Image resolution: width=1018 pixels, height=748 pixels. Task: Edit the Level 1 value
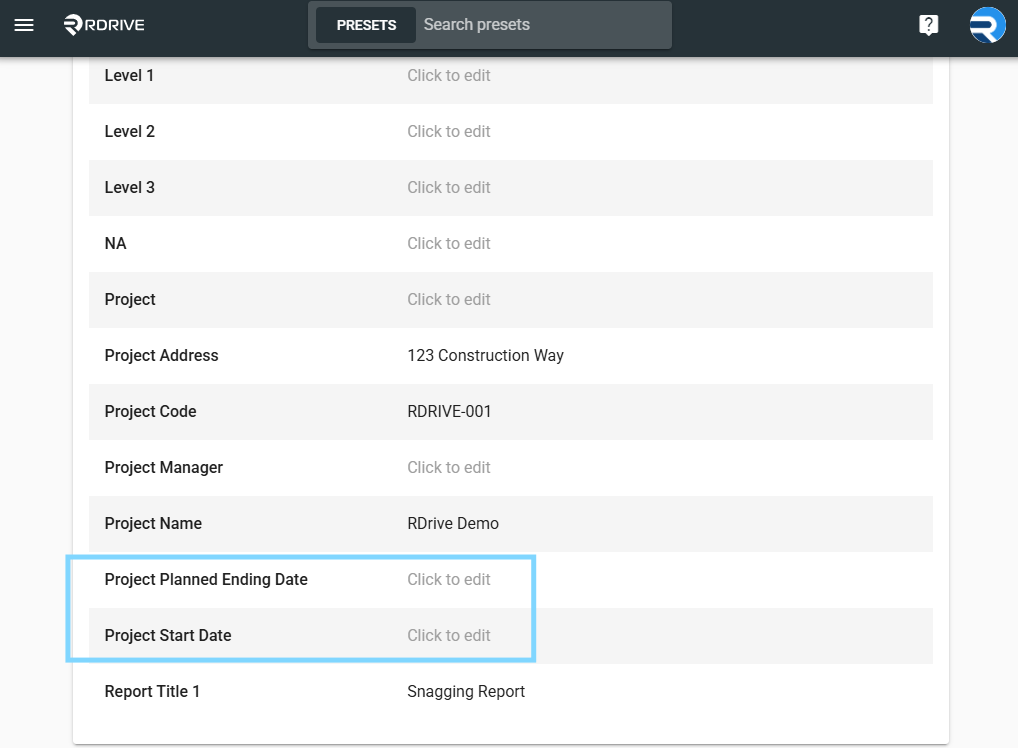click(449, 75)
